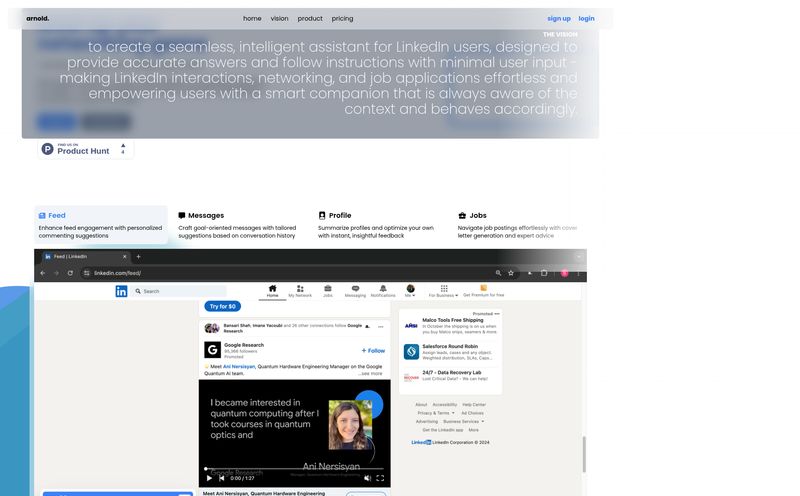Viewport: 800px width, 496px height.
Task: Open the post's three-dot options
Action: click(381, 327)
